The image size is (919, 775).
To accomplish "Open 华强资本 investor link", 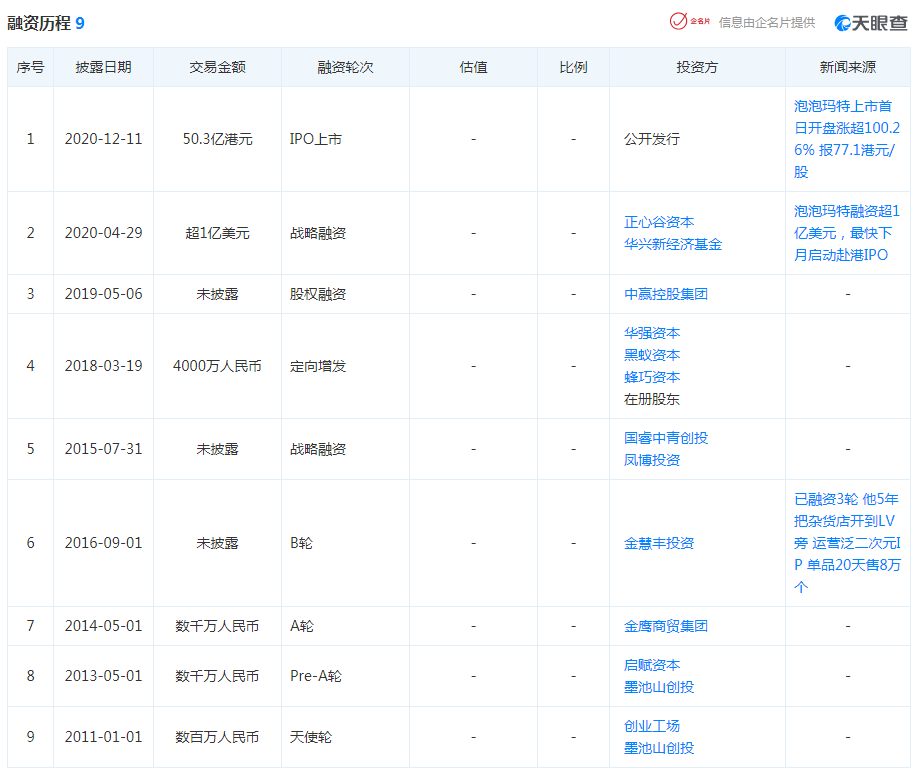I will (651, 333).
